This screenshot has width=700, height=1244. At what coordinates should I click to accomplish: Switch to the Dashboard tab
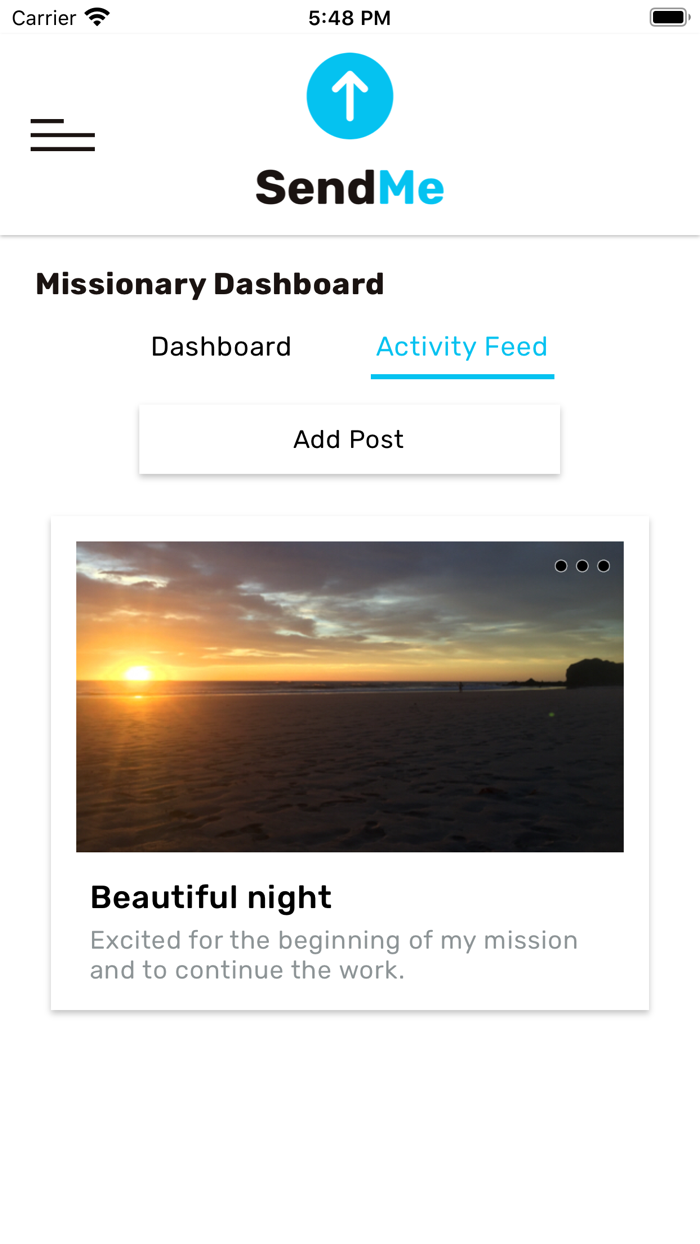pos(220,346)
